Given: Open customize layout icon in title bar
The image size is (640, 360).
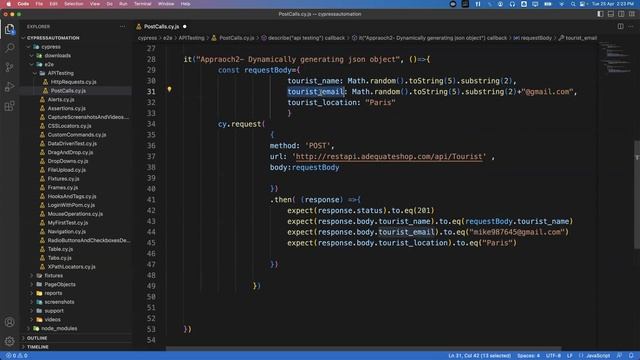Looking at the screenshot, I should [631, 14].
